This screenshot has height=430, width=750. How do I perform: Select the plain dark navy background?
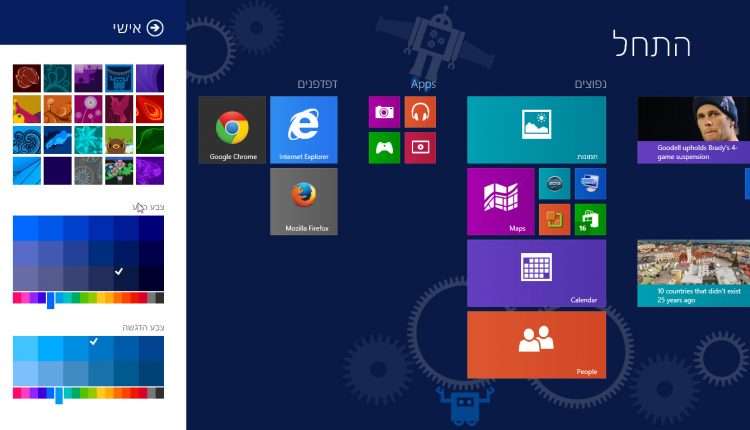coord(57,171)
